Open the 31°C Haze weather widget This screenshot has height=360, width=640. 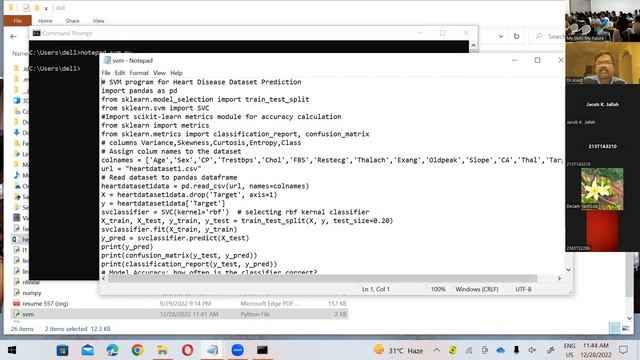click(x=398, y=350)
